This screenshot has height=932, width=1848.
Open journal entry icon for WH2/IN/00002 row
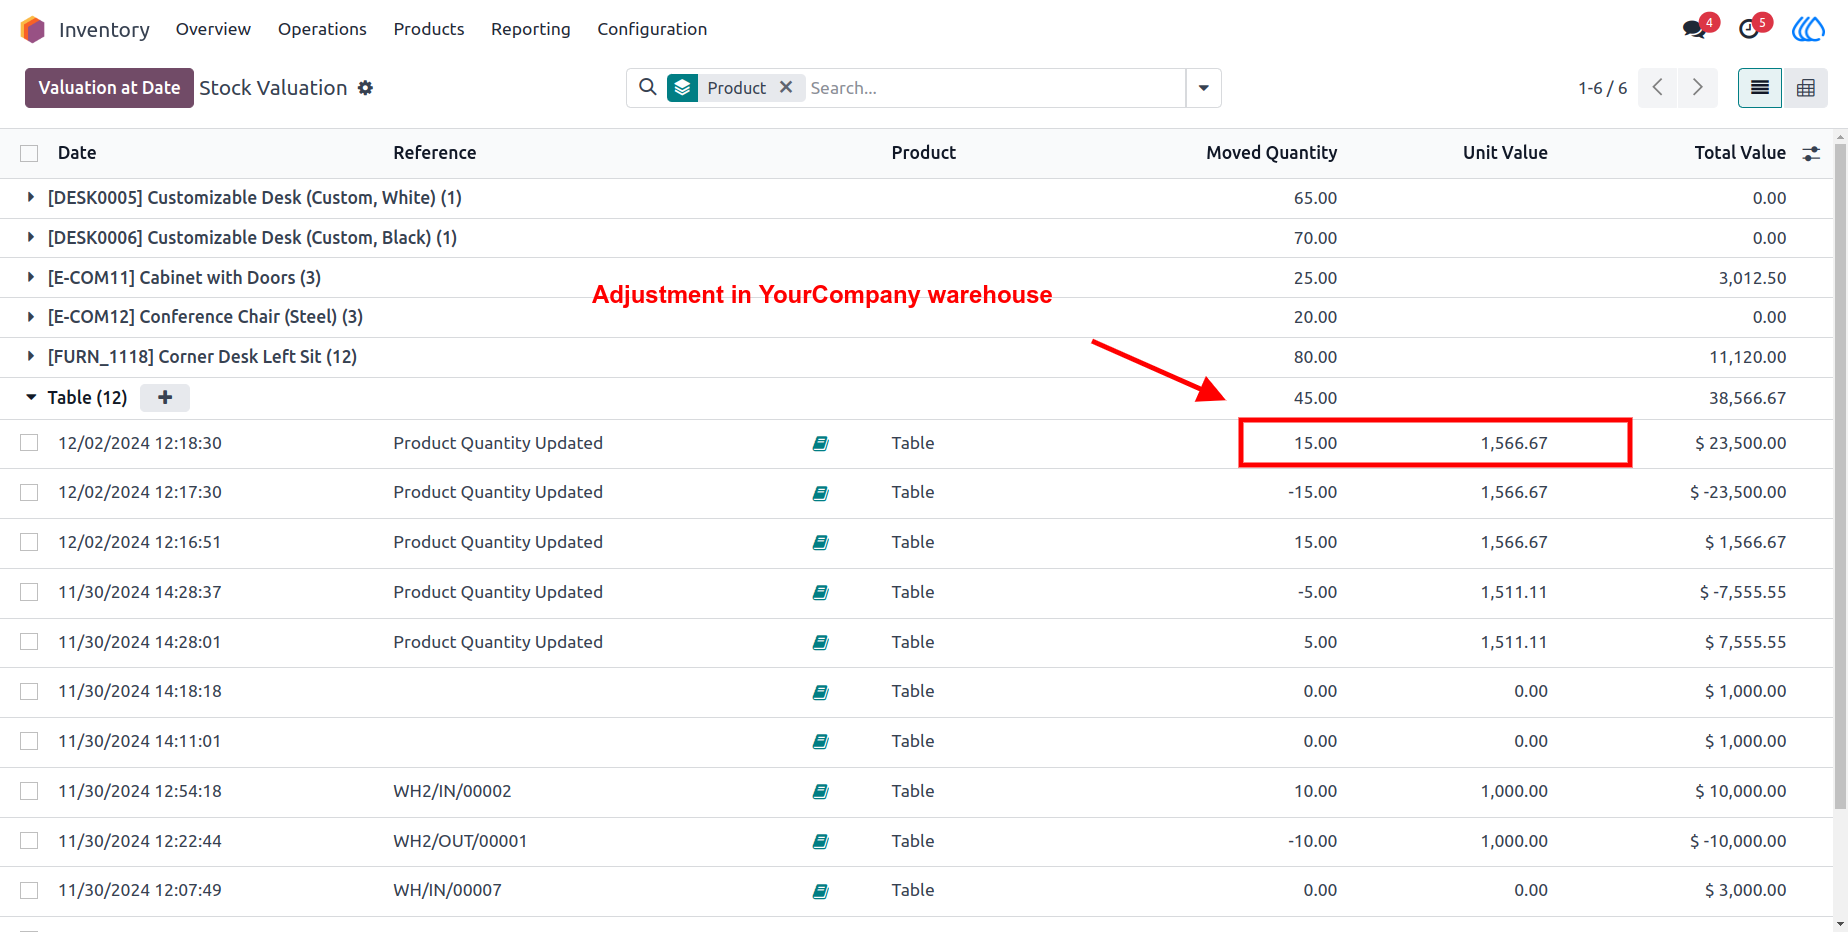click(821, 792)
